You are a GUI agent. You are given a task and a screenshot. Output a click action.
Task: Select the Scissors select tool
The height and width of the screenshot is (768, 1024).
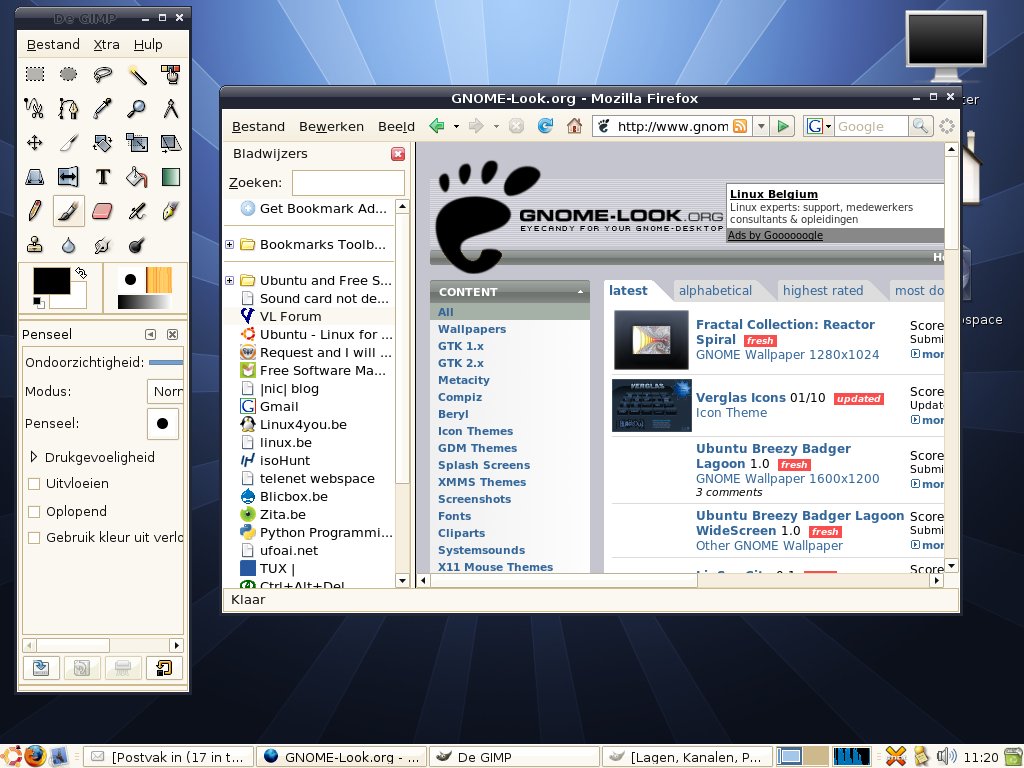35,108
